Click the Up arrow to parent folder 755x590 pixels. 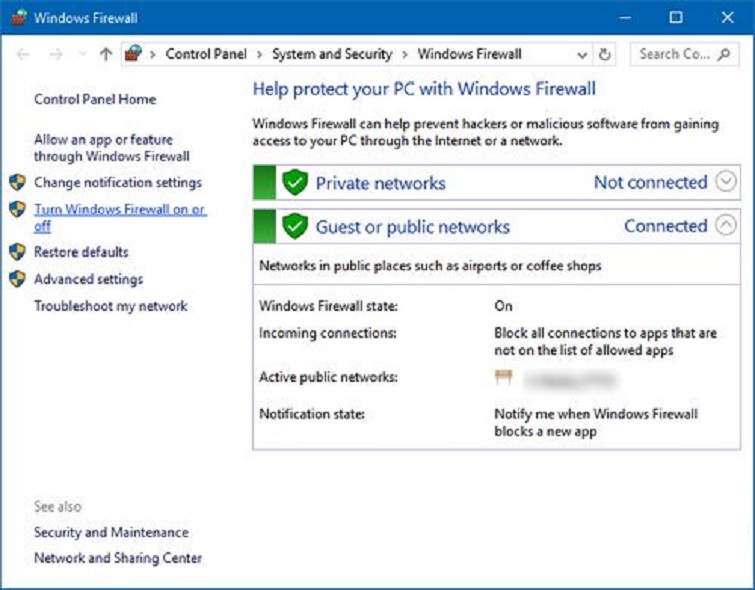click(106, 54)
